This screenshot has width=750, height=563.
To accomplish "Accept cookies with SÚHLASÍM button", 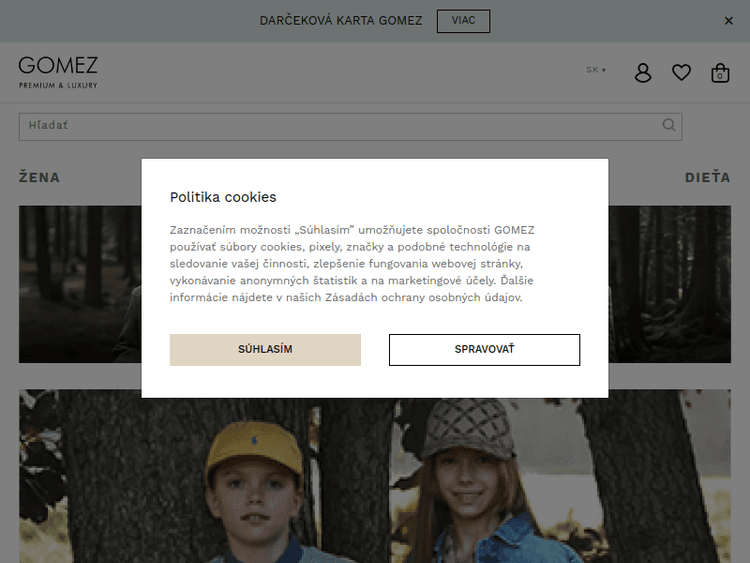I will [x=265, y=350].
